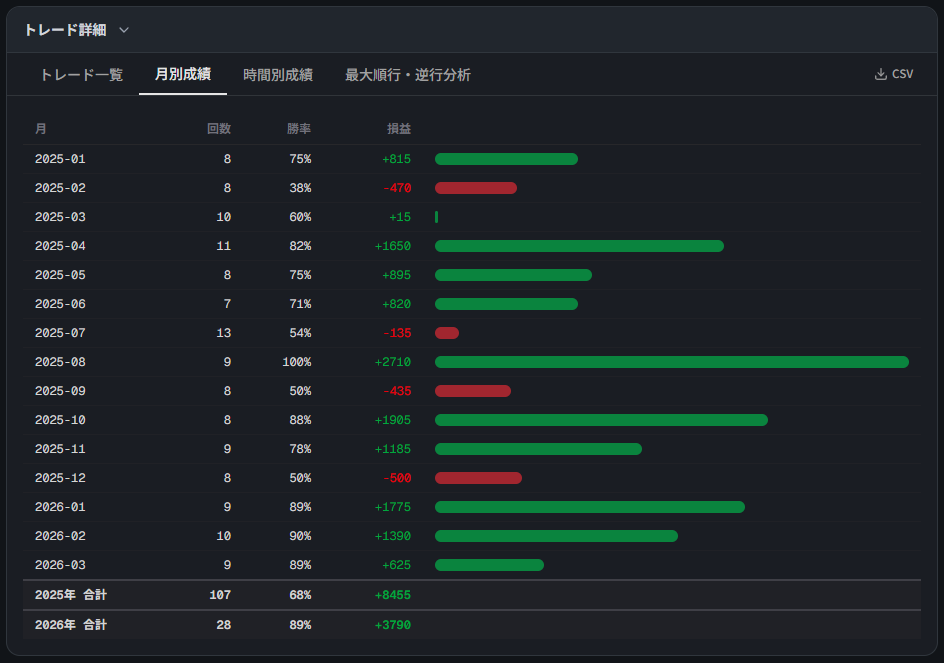This screenshot has width=944, height=663.
Task: Open the トレード一覧 tab
Action: 81,75
